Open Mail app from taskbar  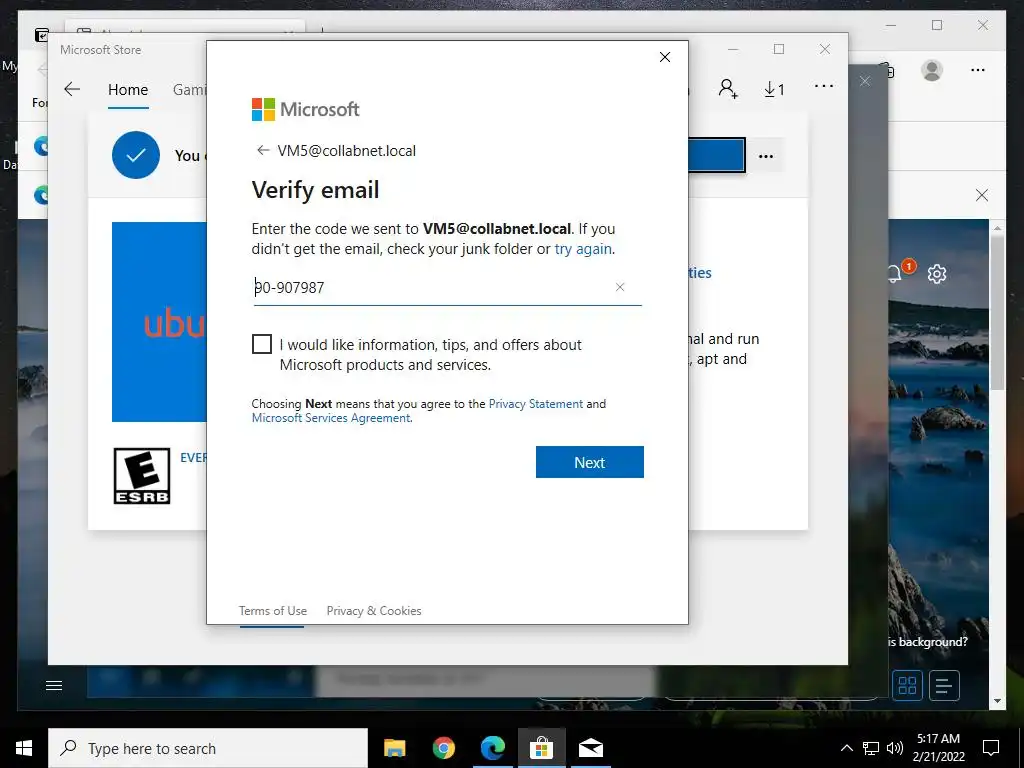tap(590, 748)
